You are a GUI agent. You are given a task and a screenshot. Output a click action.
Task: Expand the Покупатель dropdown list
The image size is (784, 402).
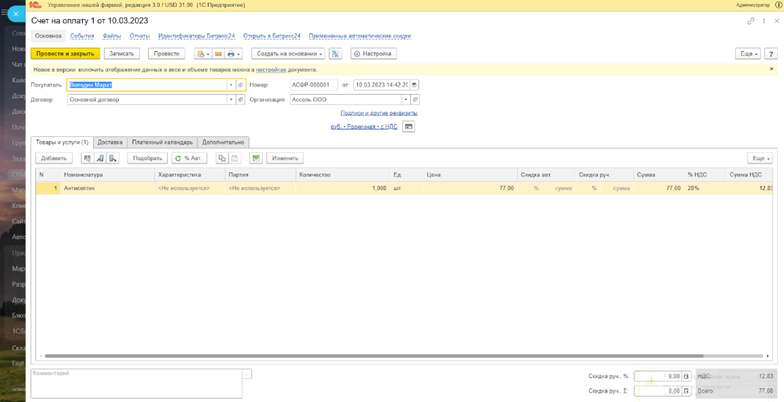(230, 85)
